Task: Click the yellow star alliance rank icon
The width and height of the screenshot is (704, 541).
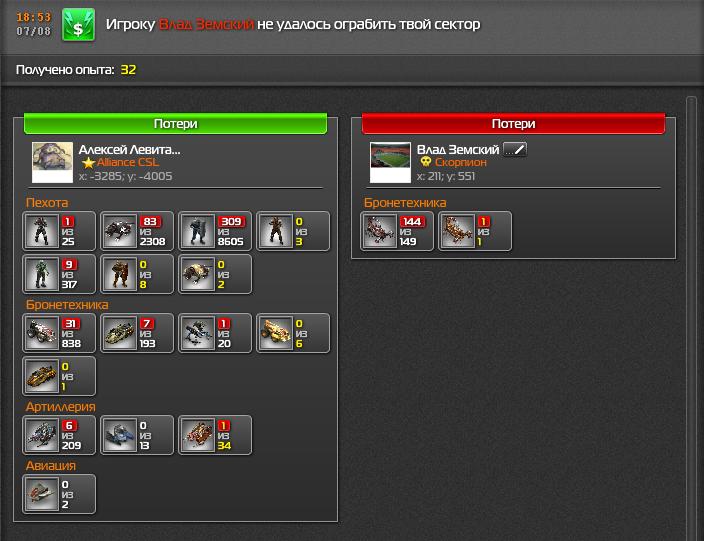Action: pos(88,163)
